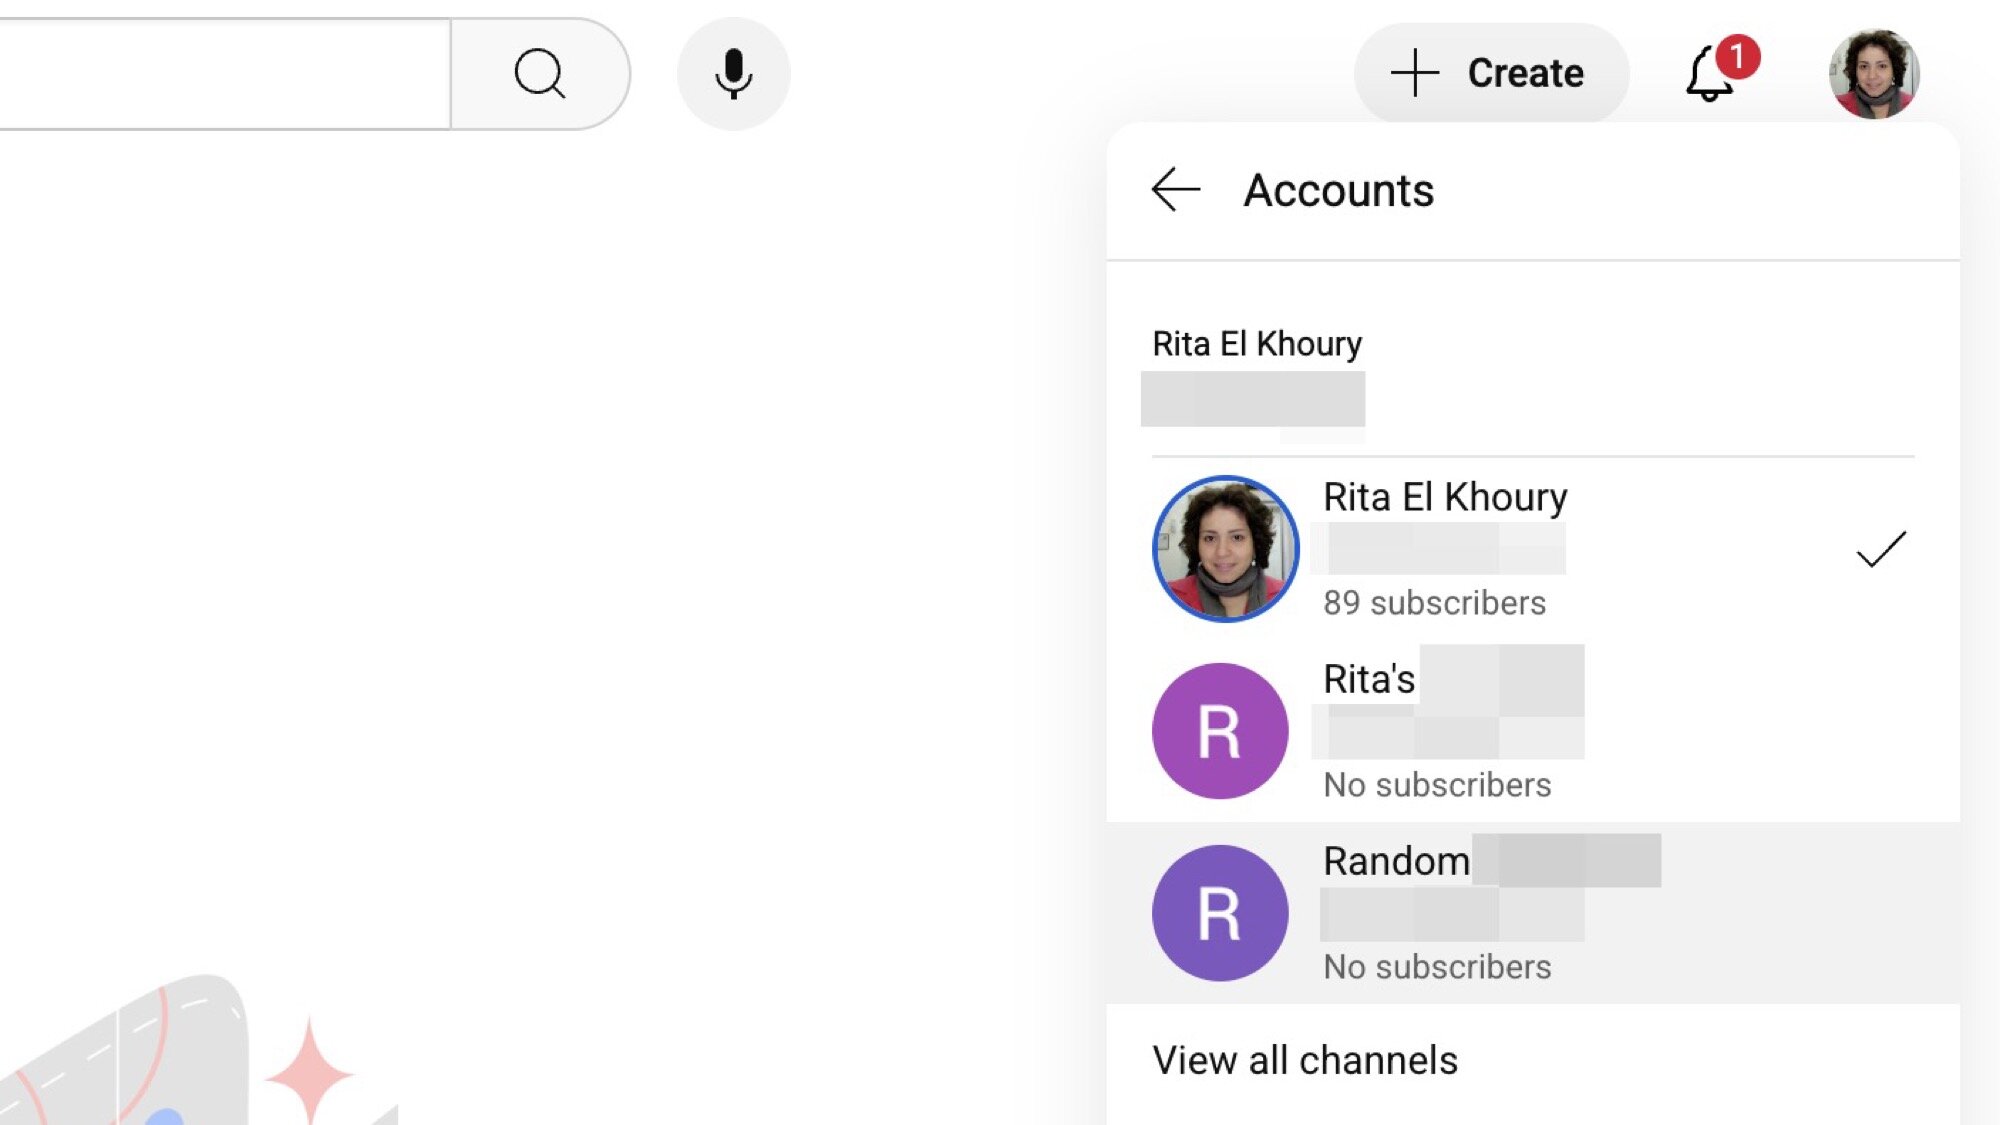Click the back arrow in Accounts
The width and height of the screenshot is (2000, 1125).
(1175, 190)
